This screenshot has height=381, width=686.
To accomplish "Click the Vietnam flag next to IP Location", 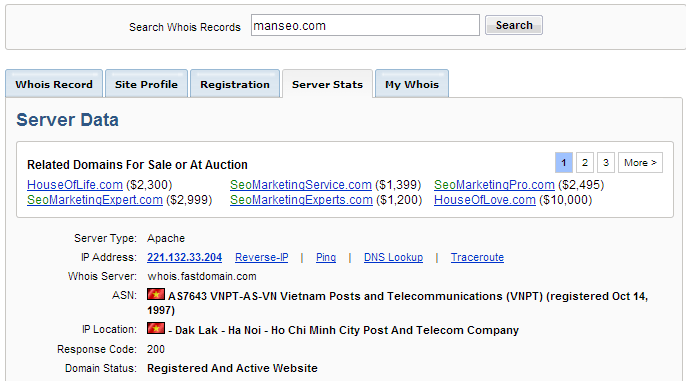I will (156, 328).
